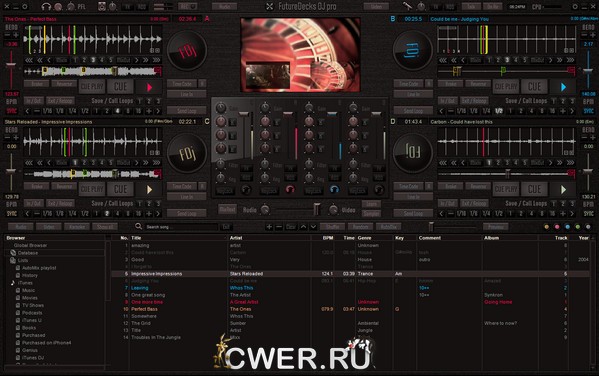Select the blue color dot

point(567,227)
